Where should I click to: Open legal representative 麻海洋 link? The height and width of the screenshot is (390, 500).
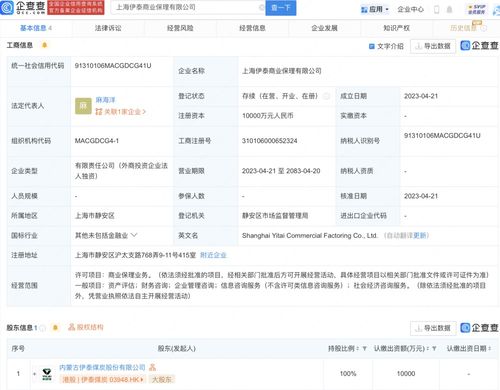pyautogui.click(x=105, y=100)
